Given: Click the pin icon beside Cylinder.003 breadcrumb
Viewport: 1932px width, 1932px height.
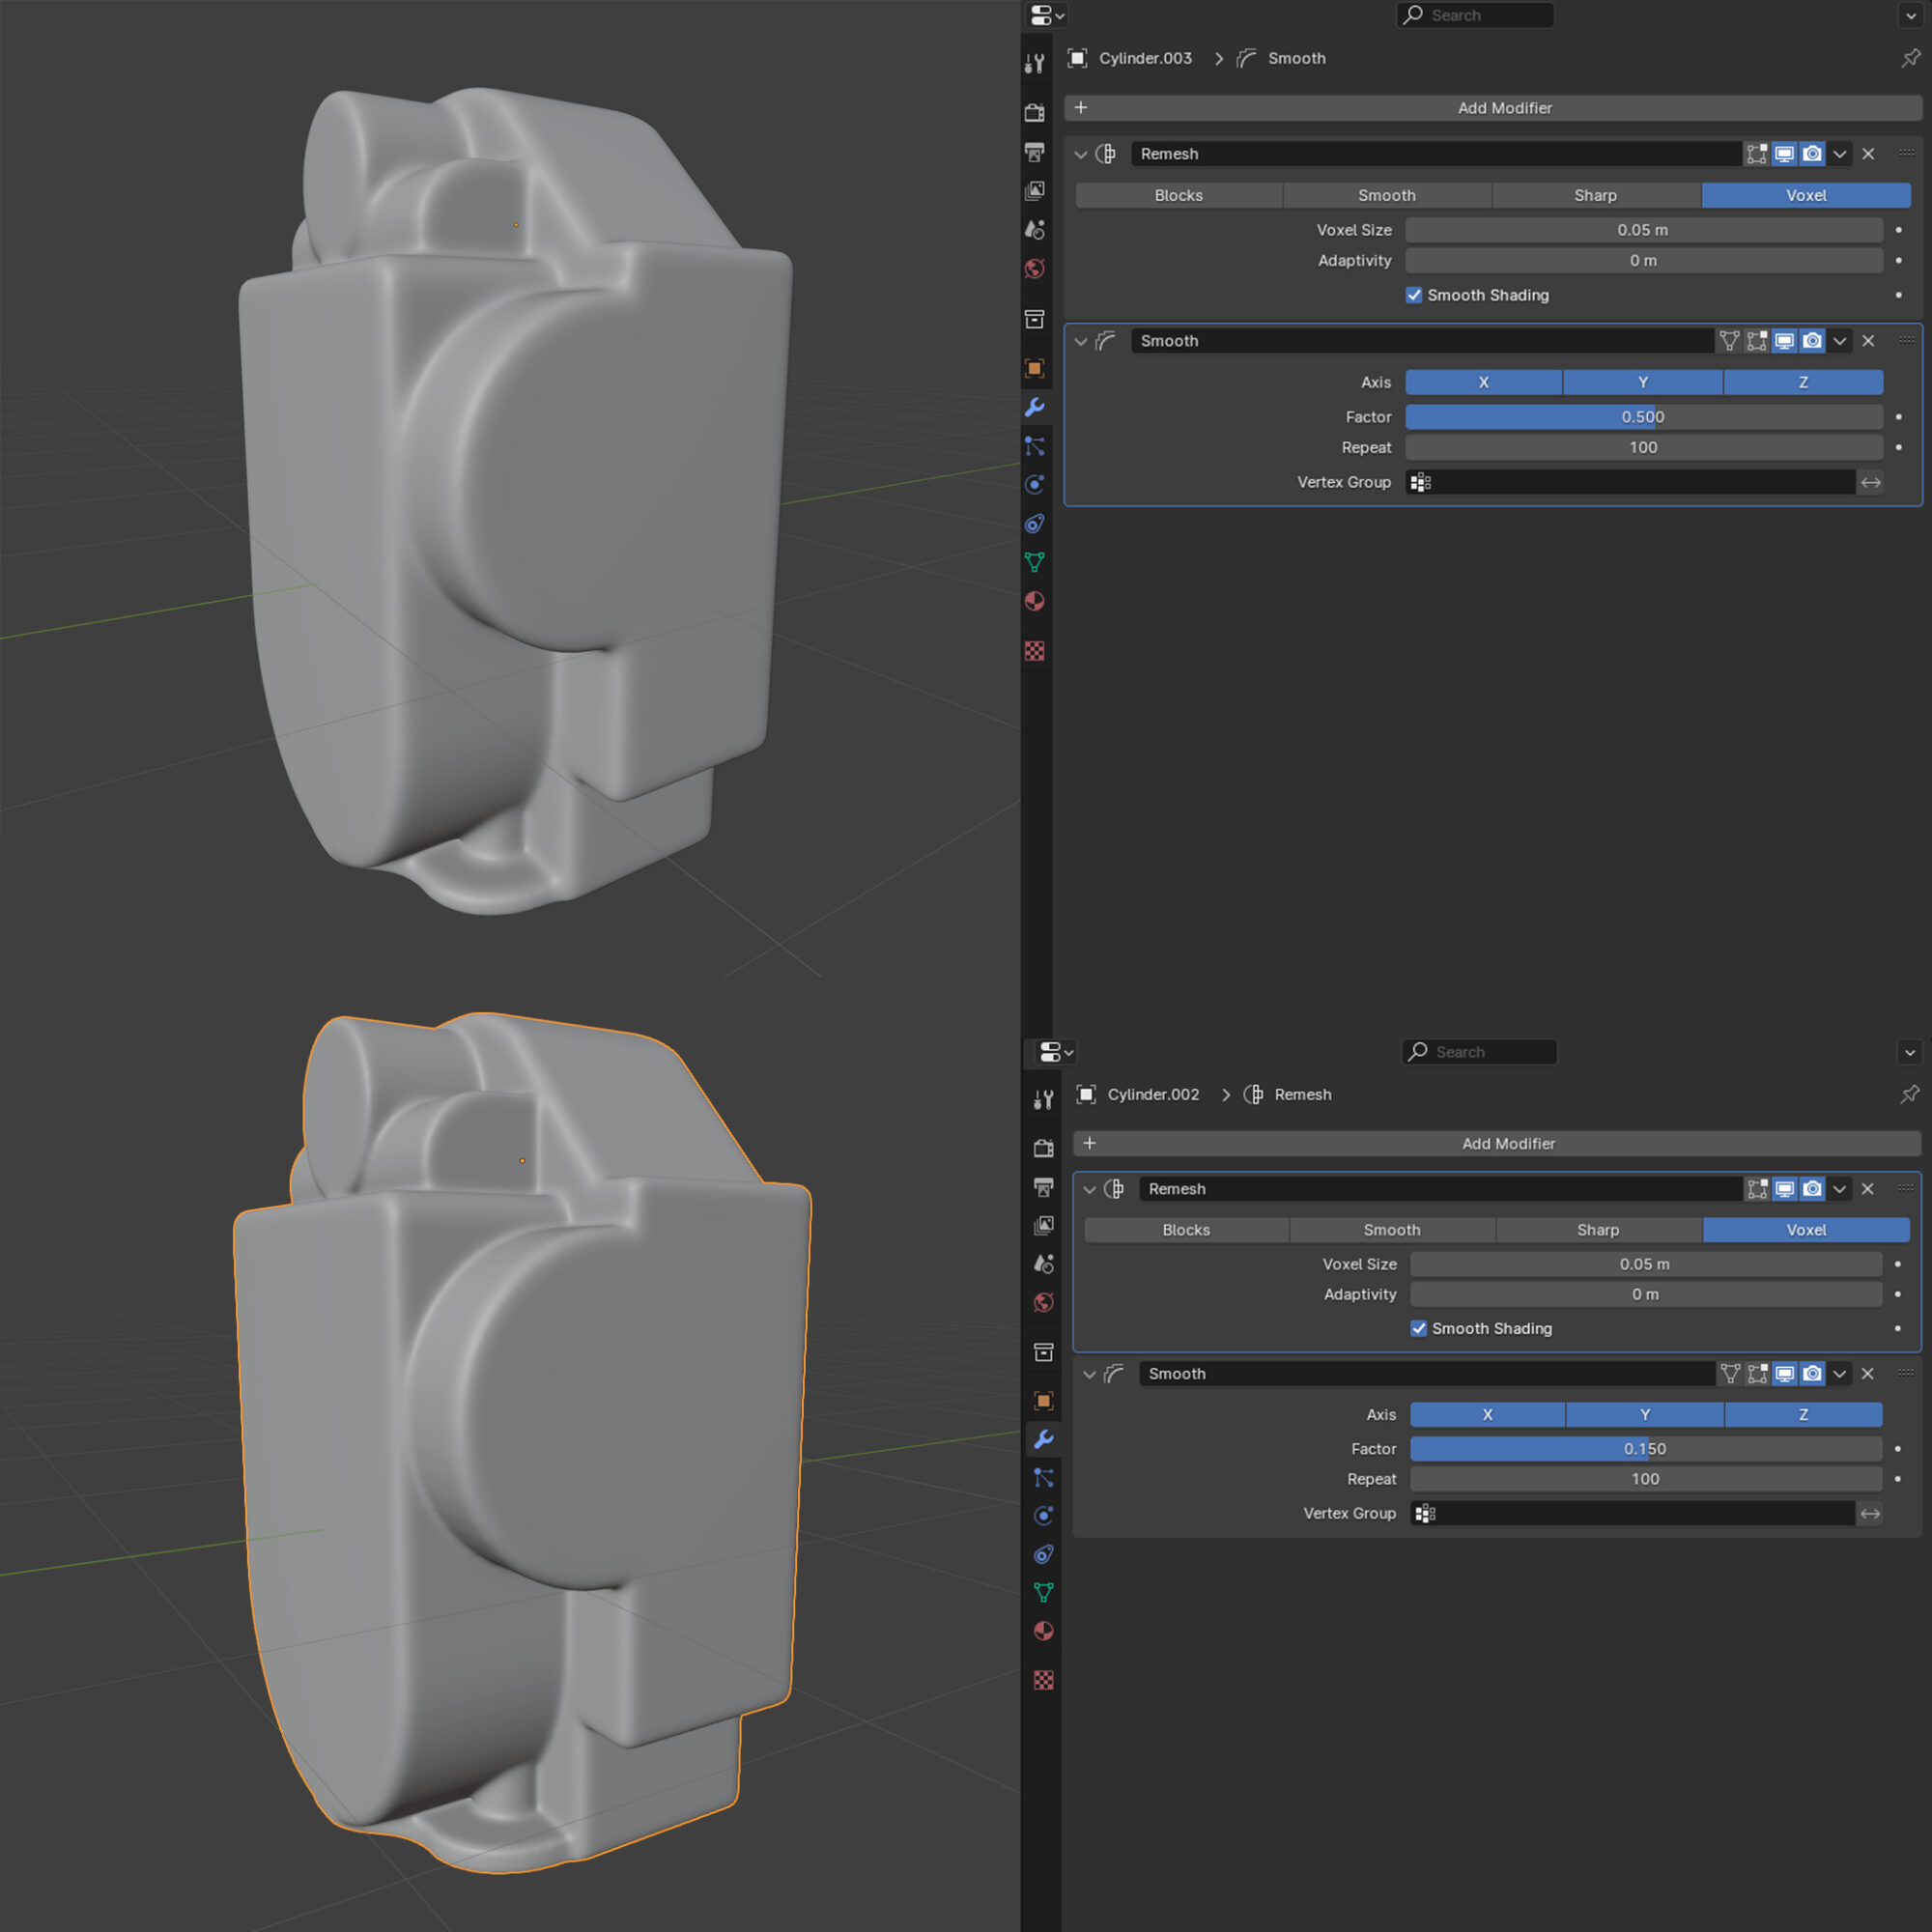Looking at the screenshot, I should [x=1910, y=58].
